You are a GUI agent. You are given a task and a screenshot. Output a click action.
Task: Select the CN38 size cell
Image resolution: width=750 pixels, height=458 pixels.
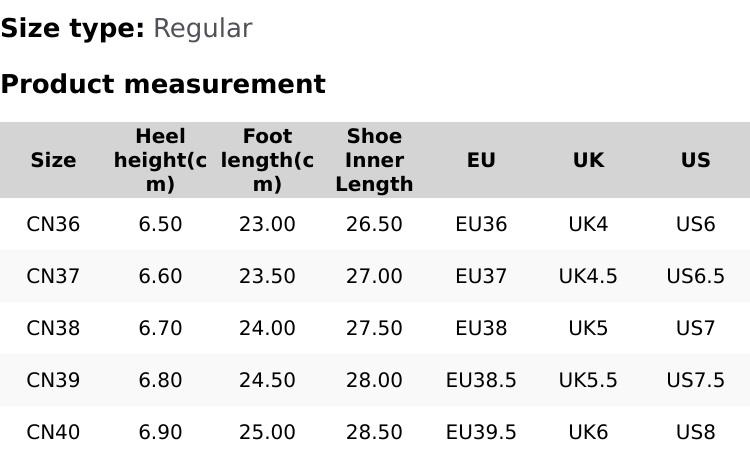[x=53, y=328]
